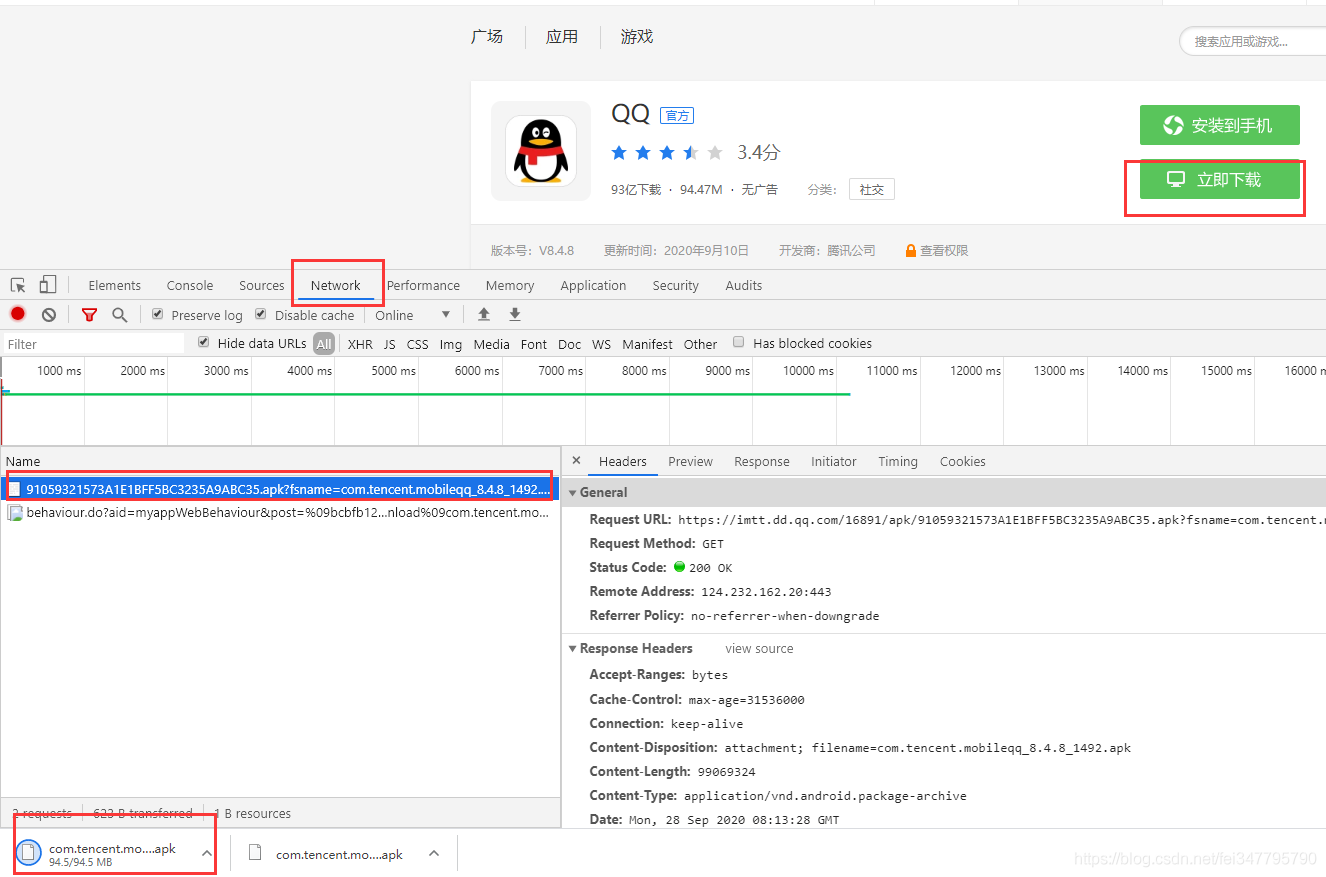This screenshot has width=1326, height=877.
Task: Collapse the General section
Action: (x=573, y=493)
